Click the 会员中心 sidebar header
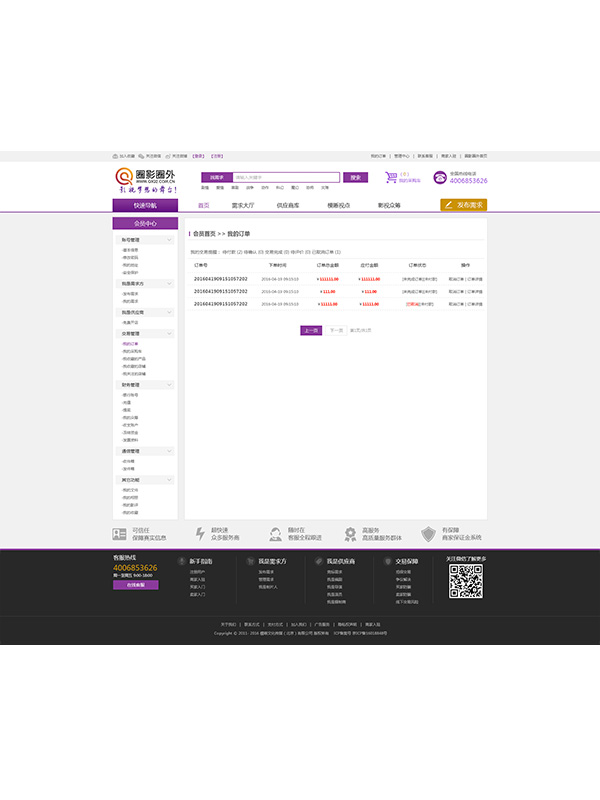 [145, 223]
